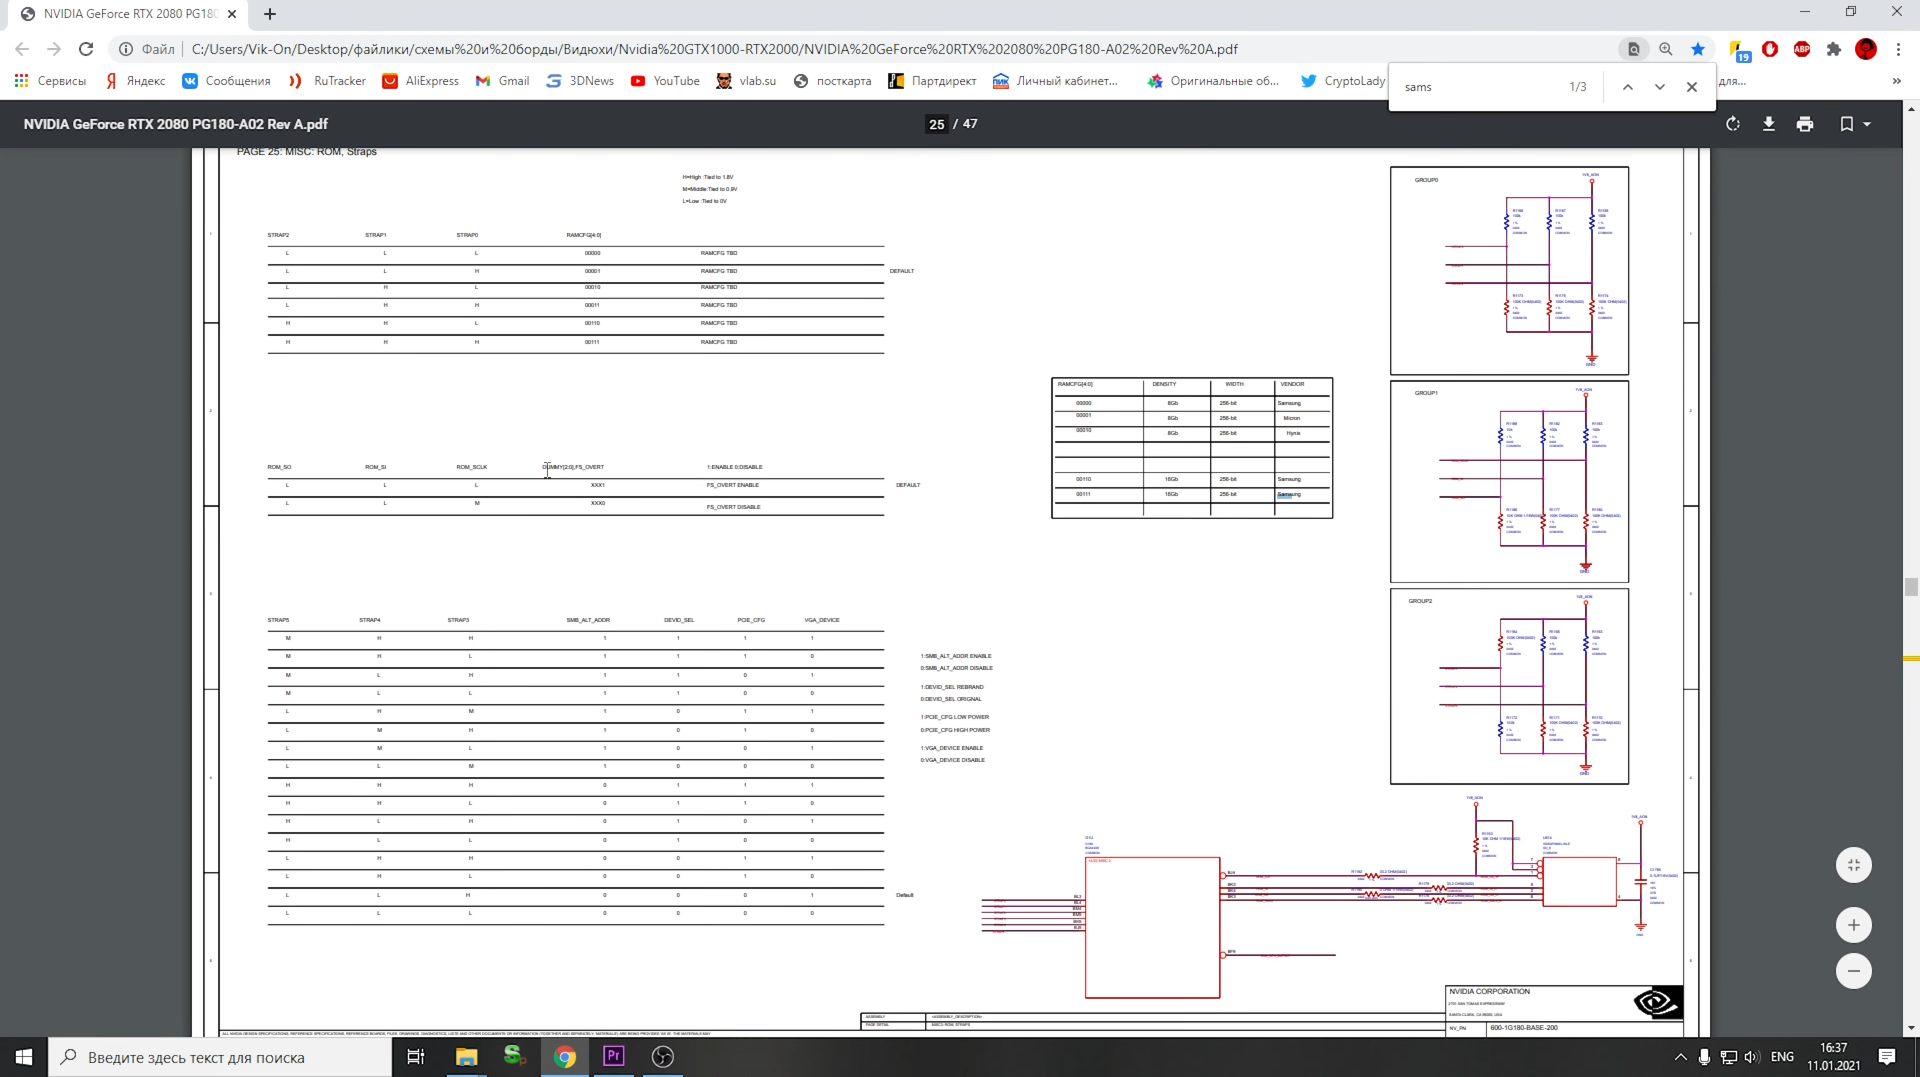Open the RuTracker bookmark
This screenshot has width=1920, height=1077.
coord(327,81)
